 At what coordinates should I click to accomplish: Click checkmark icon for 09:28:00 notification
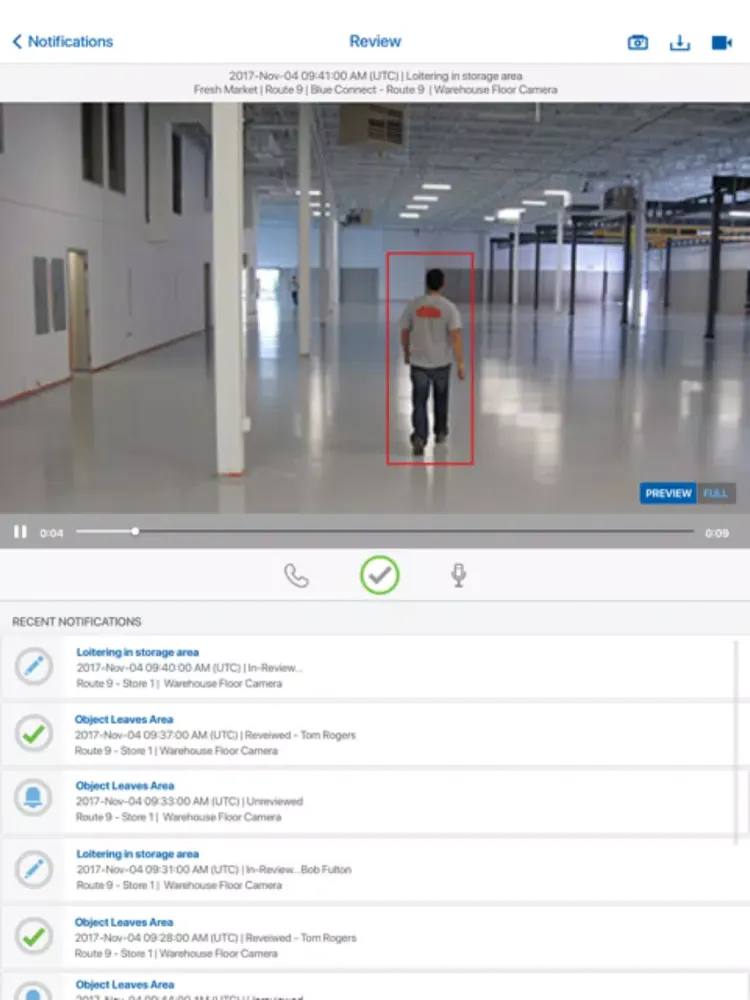tap(34, 936)
